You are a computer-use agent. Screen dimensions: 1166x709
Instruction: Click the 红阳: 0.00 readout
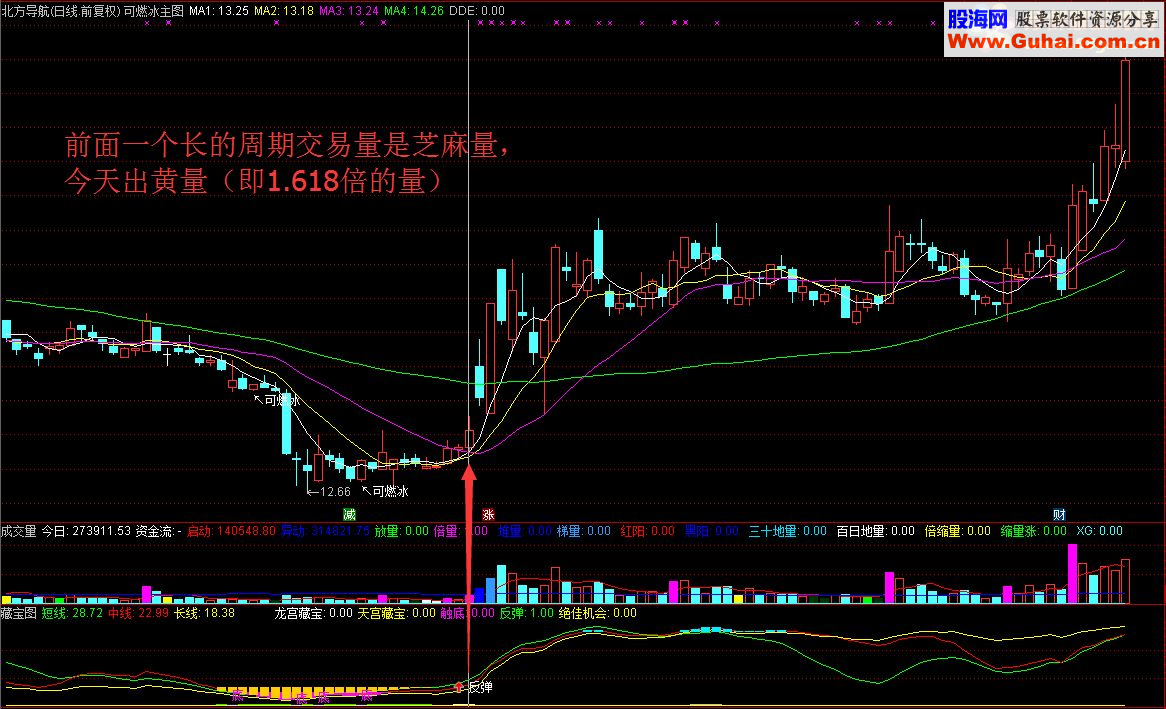tap(647, 531)
